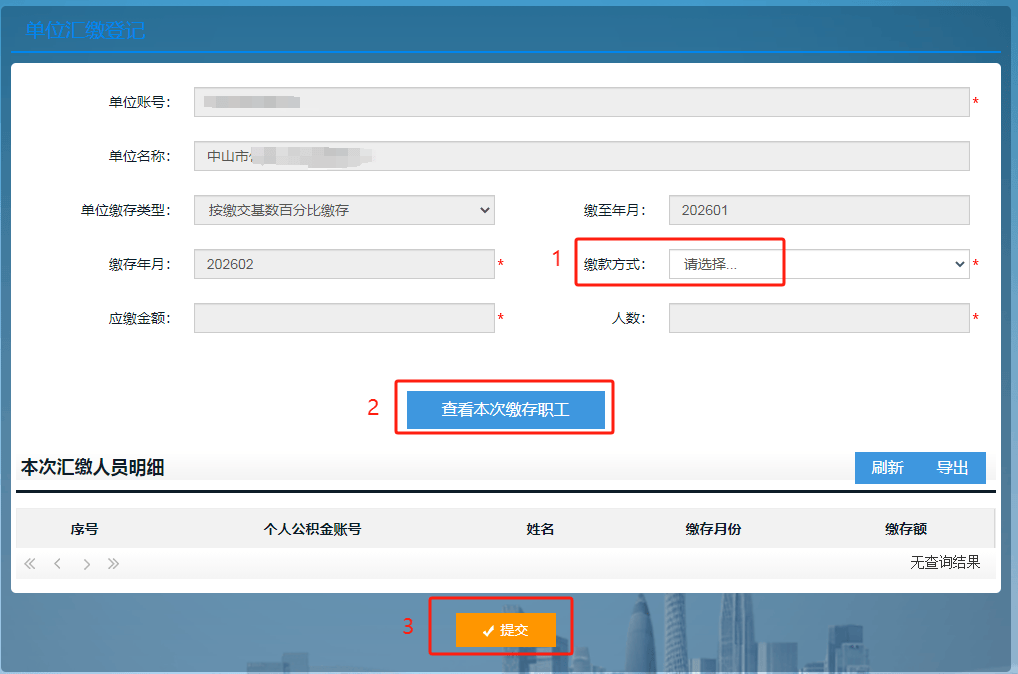
Task: Go to previous page of results
Action: pyautogui.click(x=58, y=564)
